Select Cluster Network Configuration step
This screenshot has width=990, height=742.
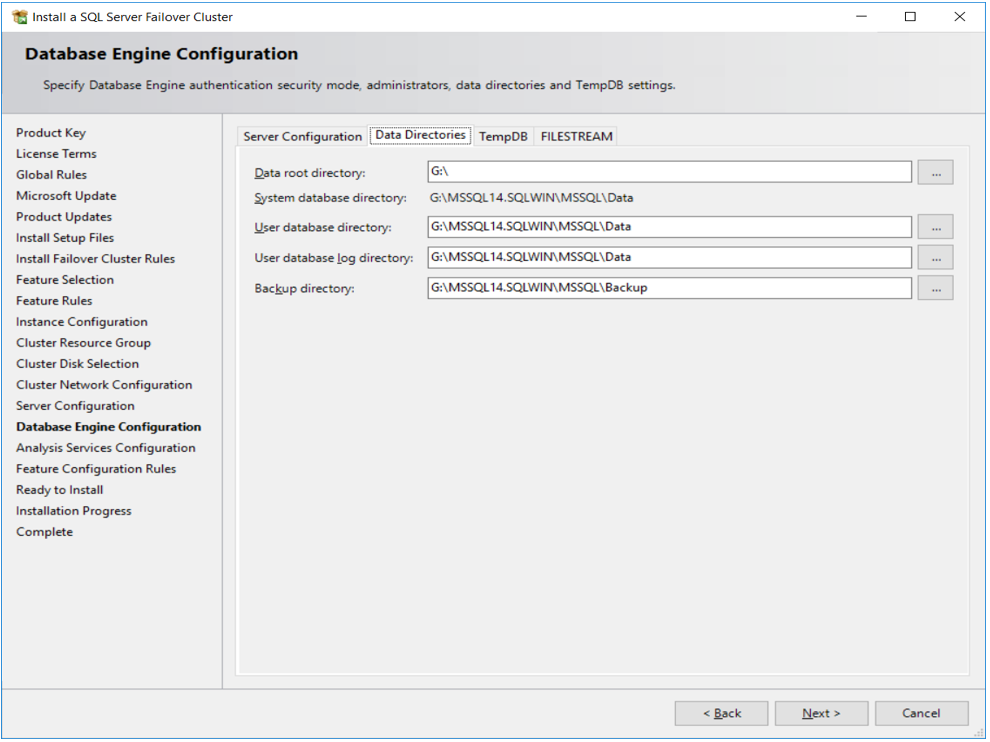pos(104,385)
